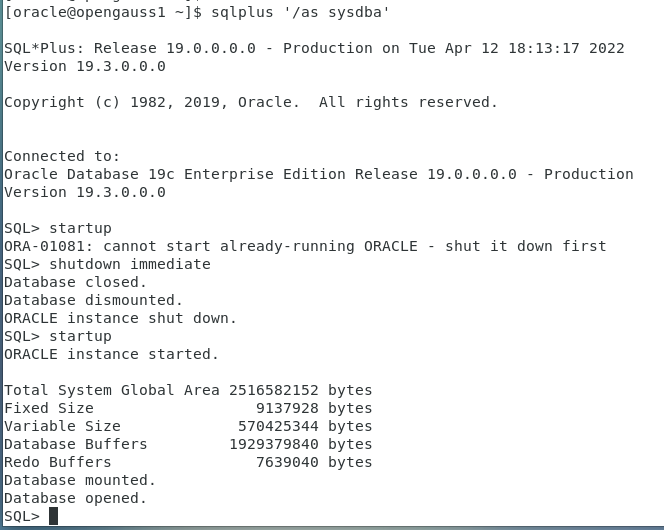Viewport: 664px width, 530px height.
Task: Click the ORA-01081 error message line
Action: tap(305, 246)
